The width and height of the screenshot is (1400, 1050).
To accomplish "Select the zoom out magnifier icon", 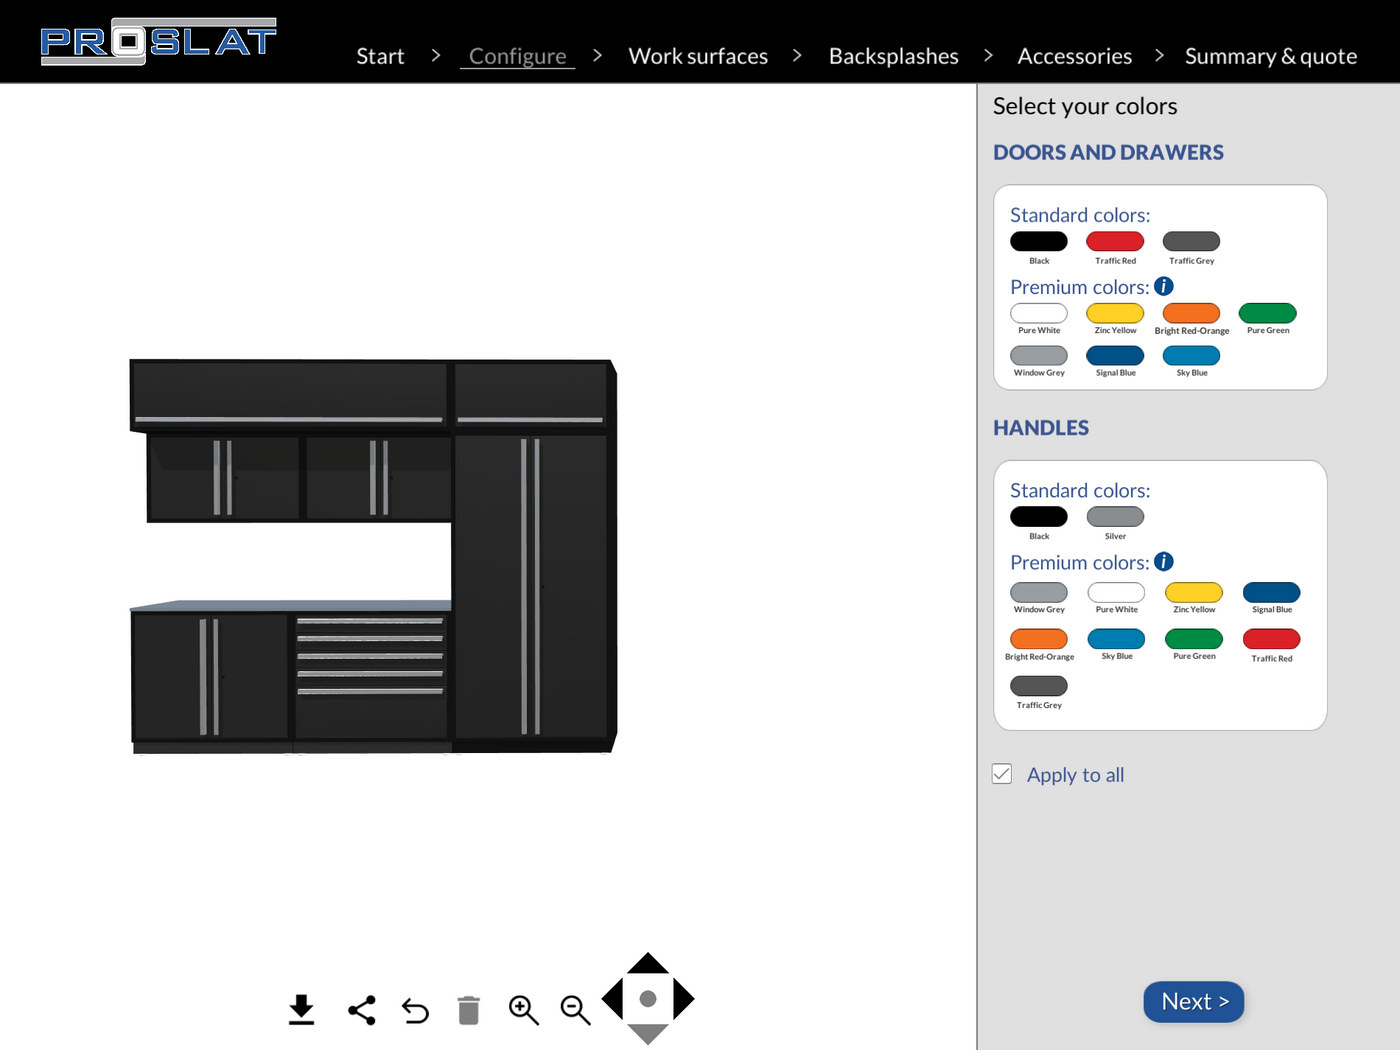I will tap(575, 1010).
